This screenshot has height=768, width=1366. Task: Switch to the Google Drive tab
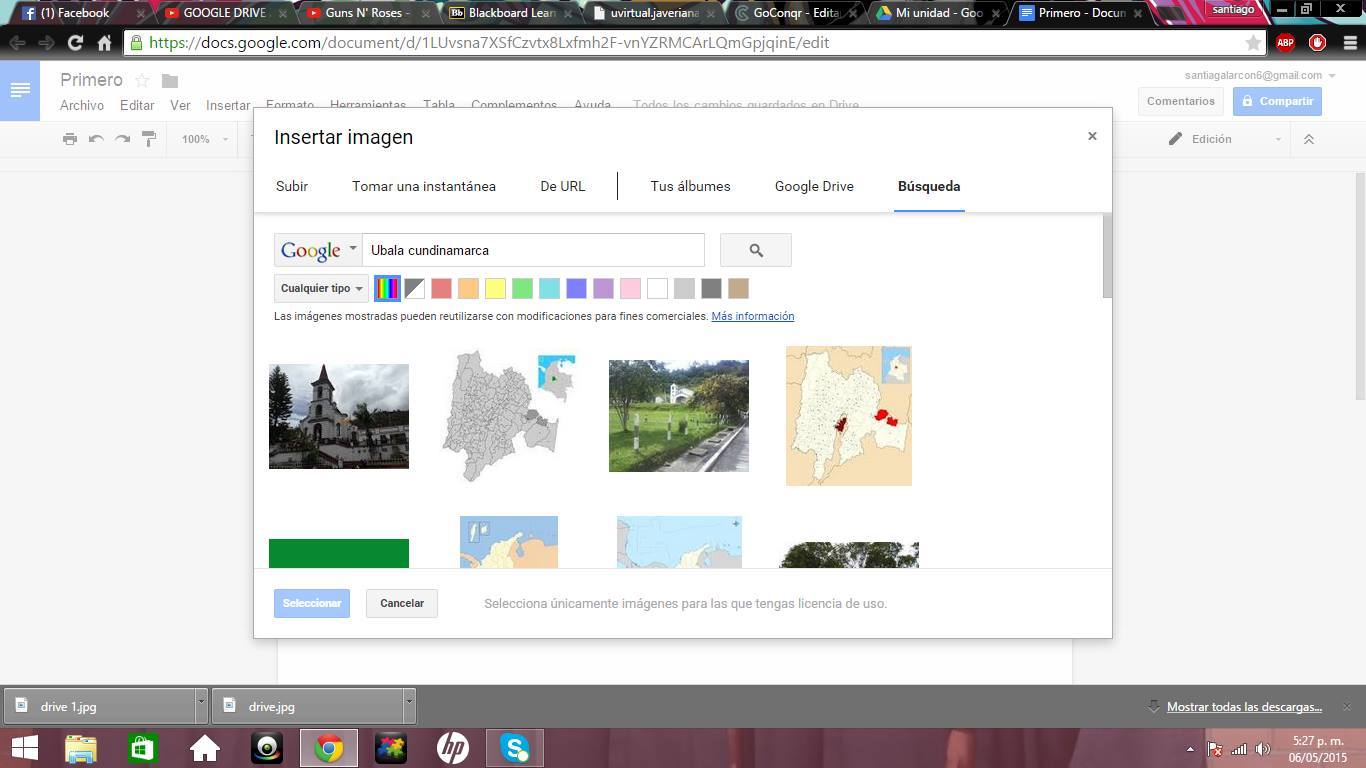tap(814, 186)
